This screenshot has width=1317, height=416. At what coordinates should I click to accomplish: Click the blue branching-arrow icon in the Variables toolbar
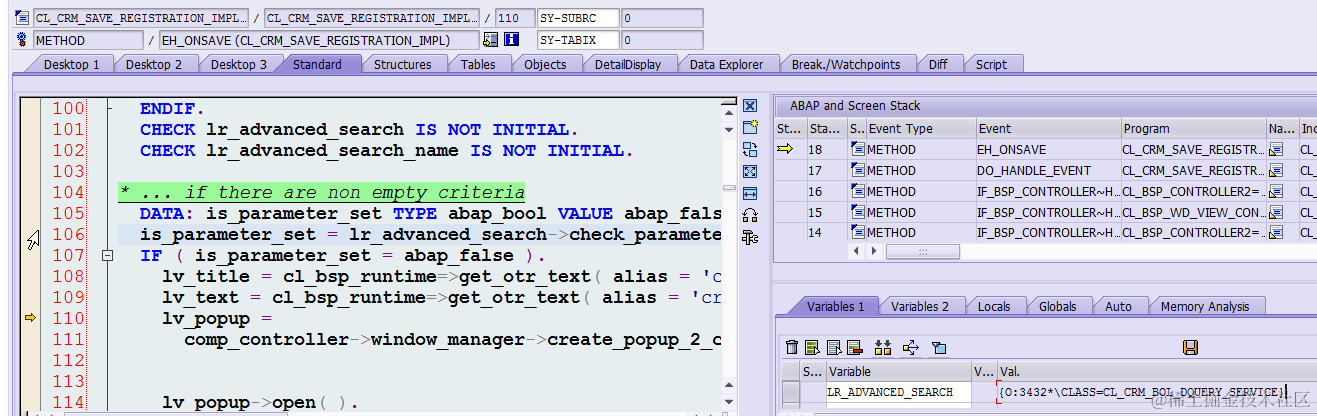click(911, 347)
